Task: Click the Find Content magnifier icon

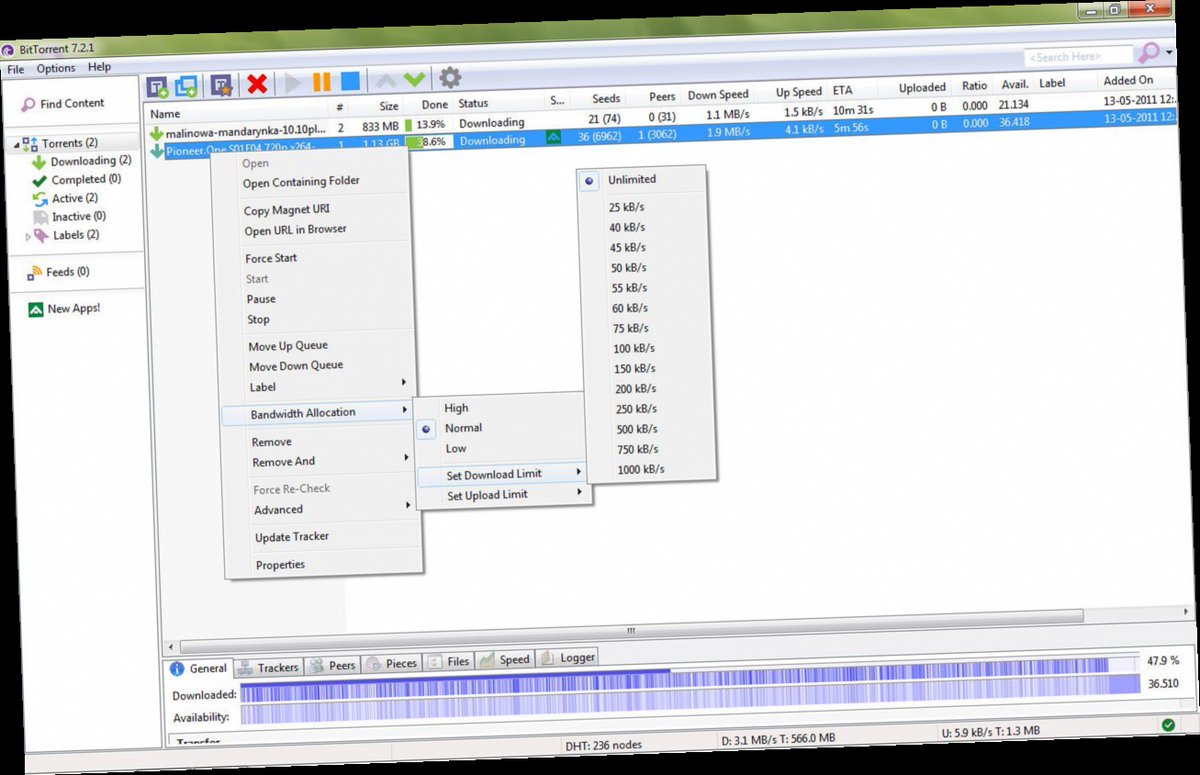Action: [28, 105]
